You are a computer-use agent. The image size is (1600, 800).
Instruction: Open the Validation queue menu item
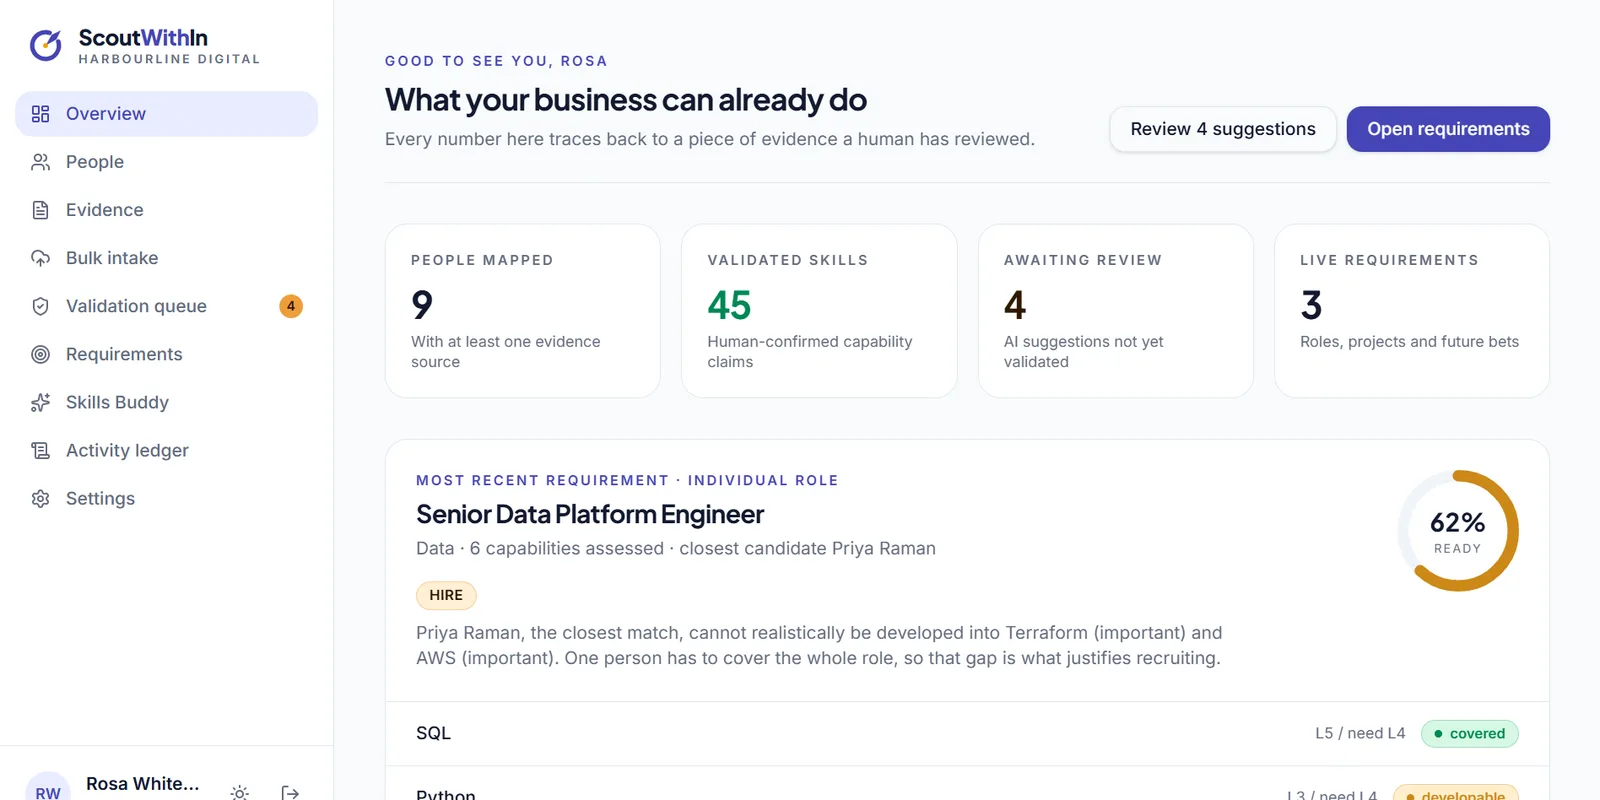(166, 306)
